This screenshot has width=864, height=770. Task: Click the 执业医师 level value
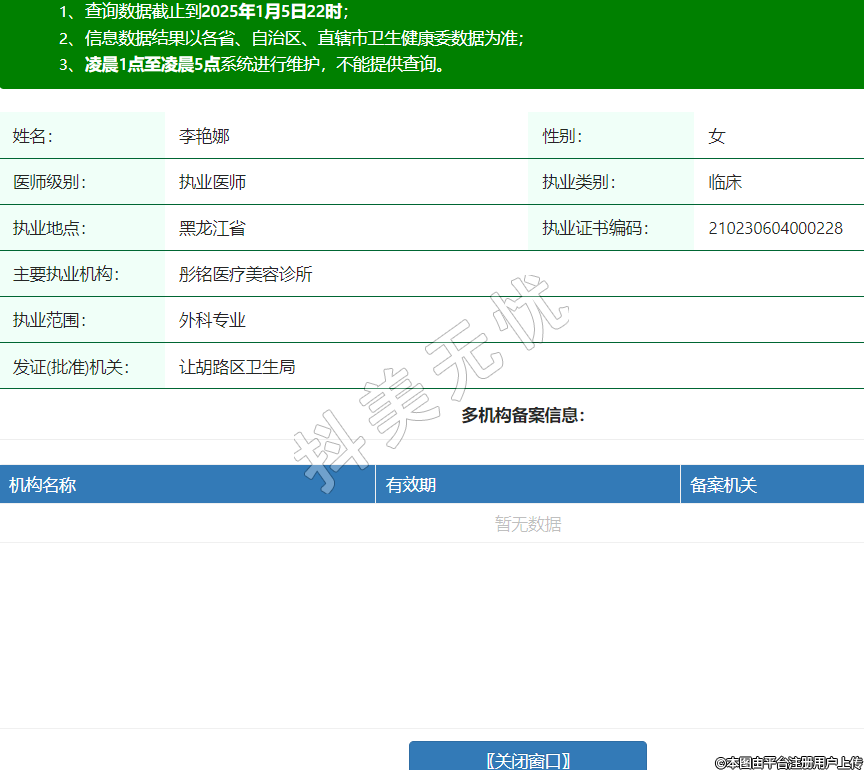coord(212,182)
